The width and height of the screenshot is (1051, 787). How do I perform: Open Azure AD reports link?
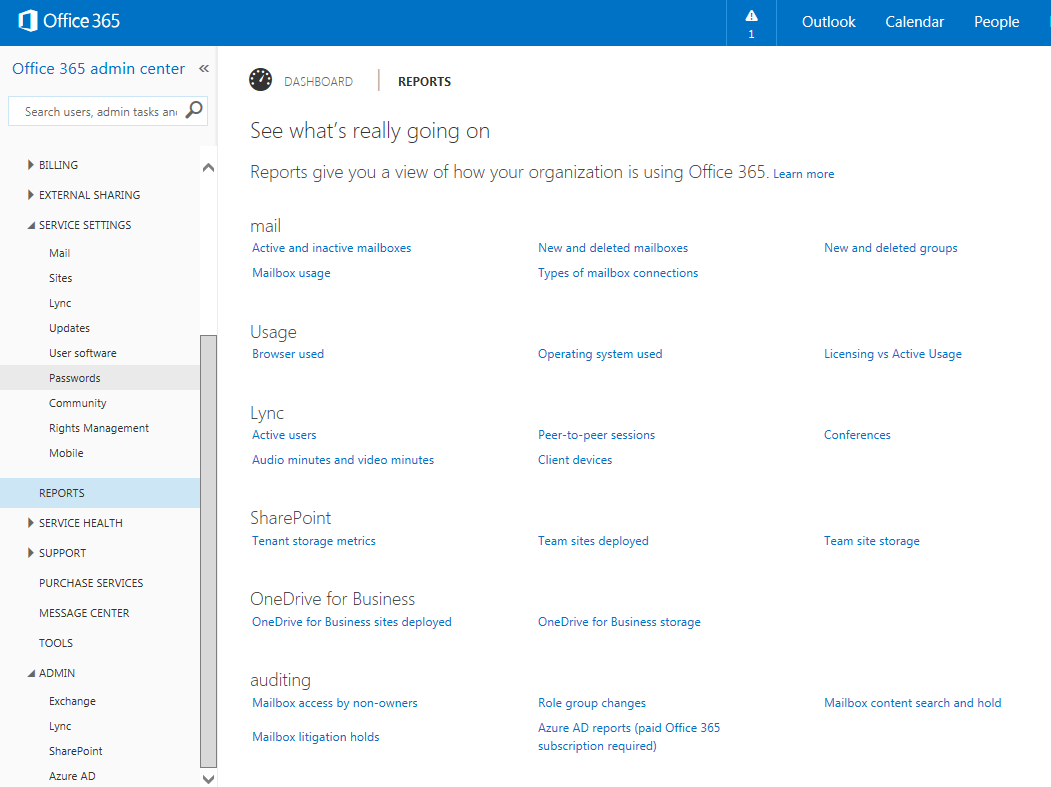click(628, 737)
